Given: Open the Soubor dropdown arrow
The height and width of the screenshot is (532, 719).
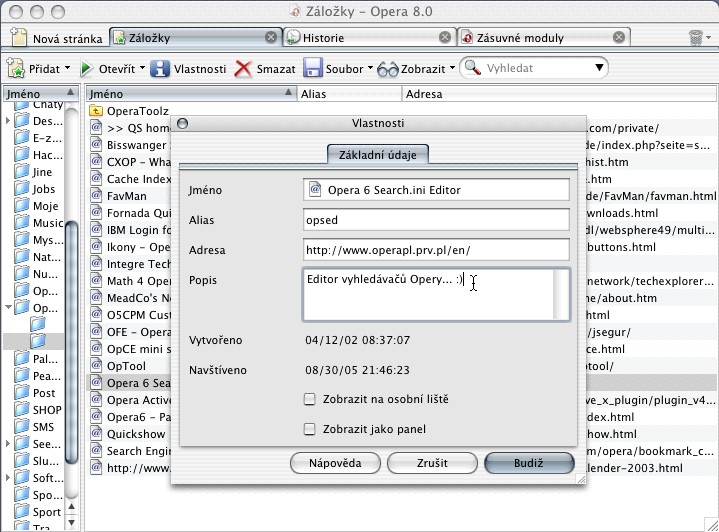Looking at the screenshot, I should (370, 68).
